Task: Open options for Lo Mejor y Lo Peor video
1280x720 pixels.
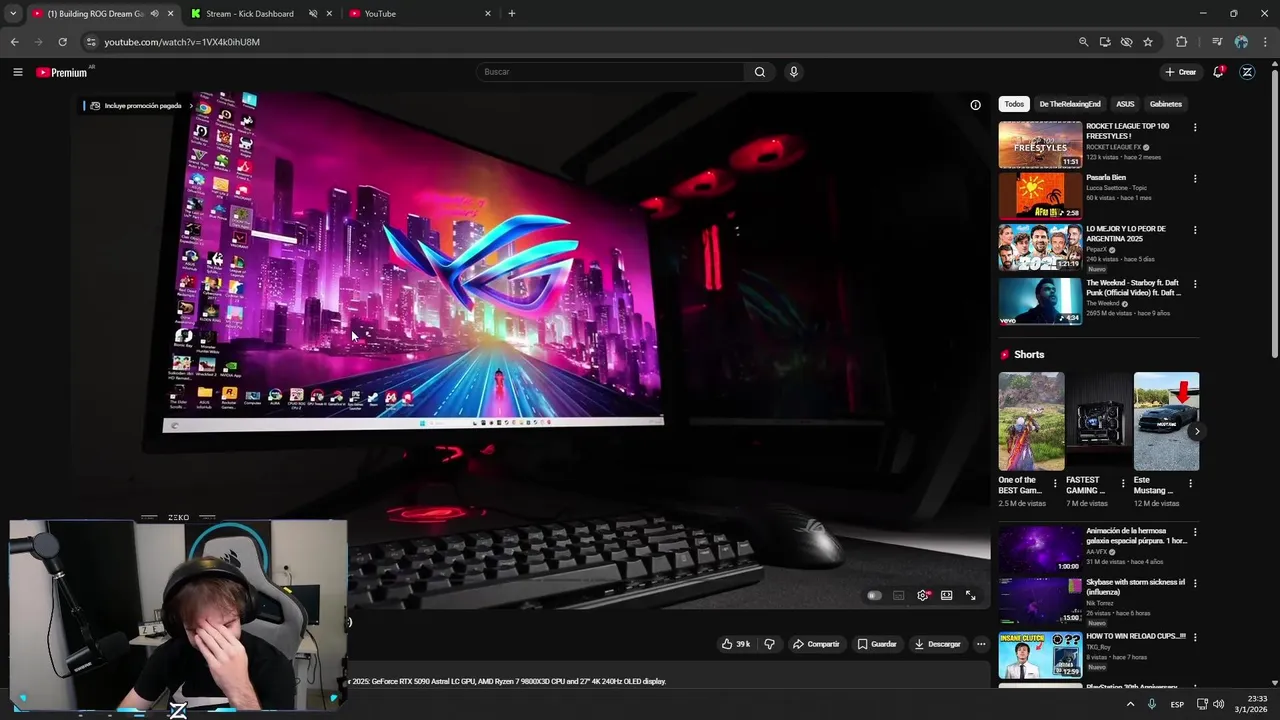Action: pos(1195,230)
